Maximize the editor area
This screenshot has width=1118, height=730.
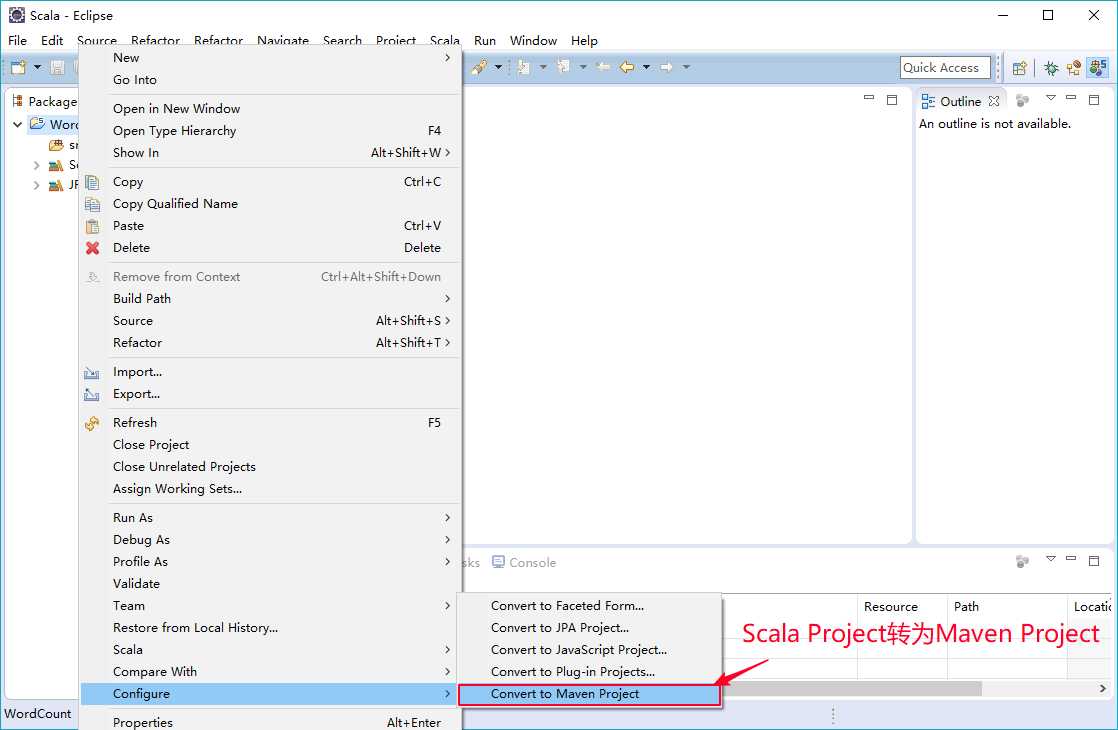[892, 100]
